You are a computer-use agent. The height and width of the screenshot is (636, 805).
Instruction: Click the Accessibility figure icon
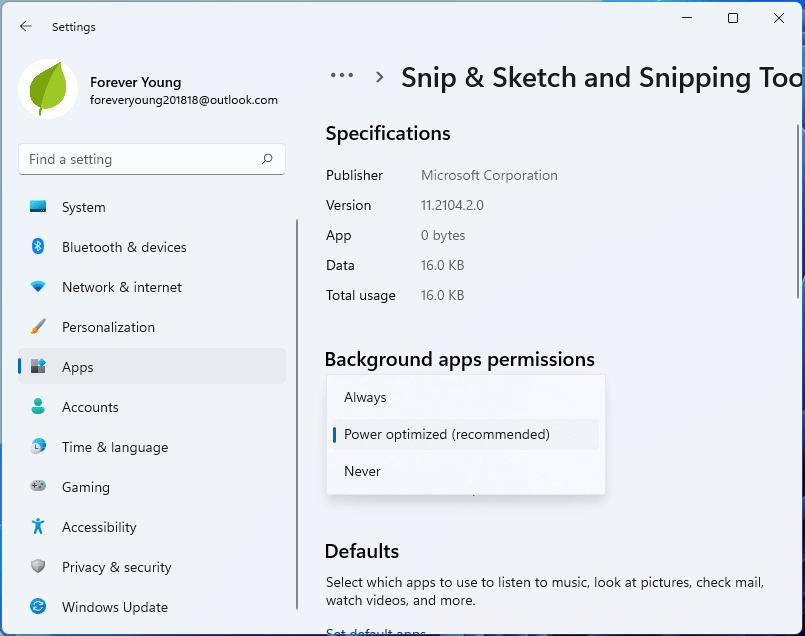pos(38,526)
